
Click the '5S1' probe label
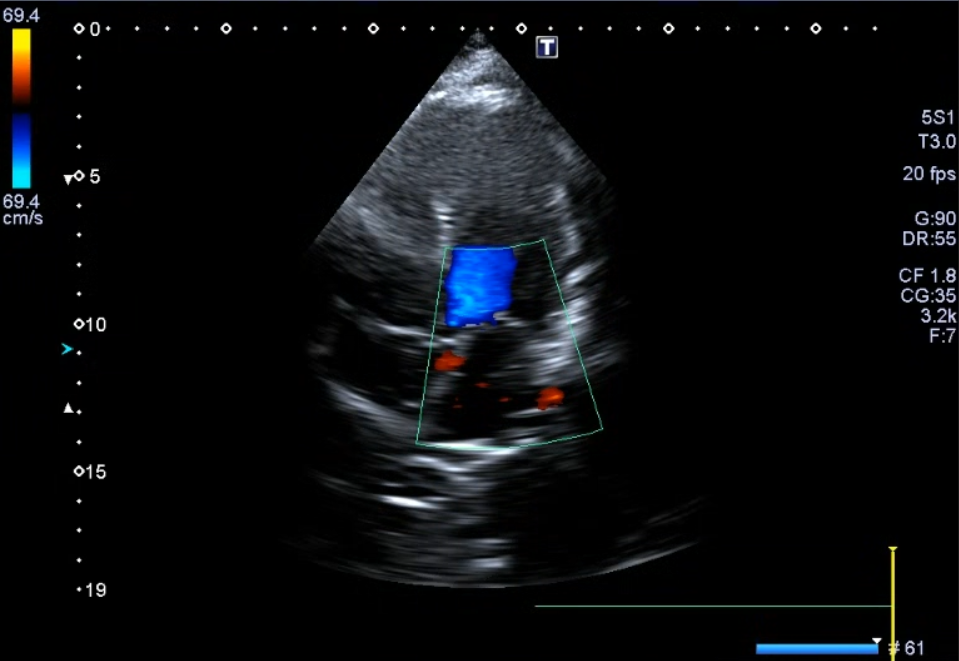point(938,117)
